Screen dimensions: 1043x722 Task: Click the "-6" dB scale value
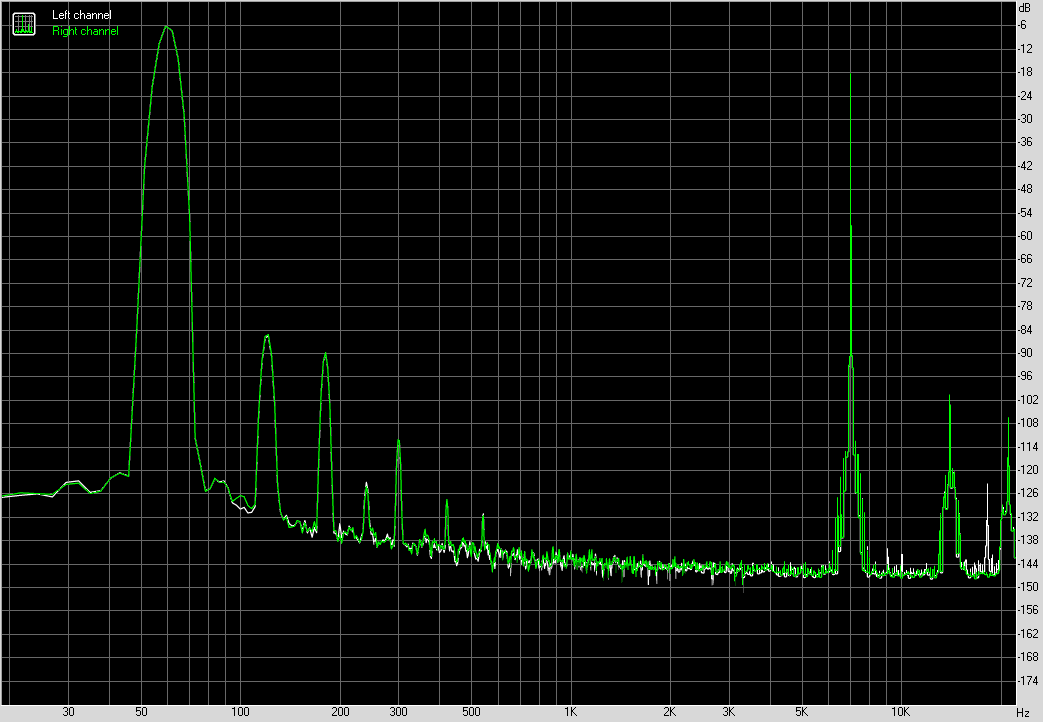1022,25
